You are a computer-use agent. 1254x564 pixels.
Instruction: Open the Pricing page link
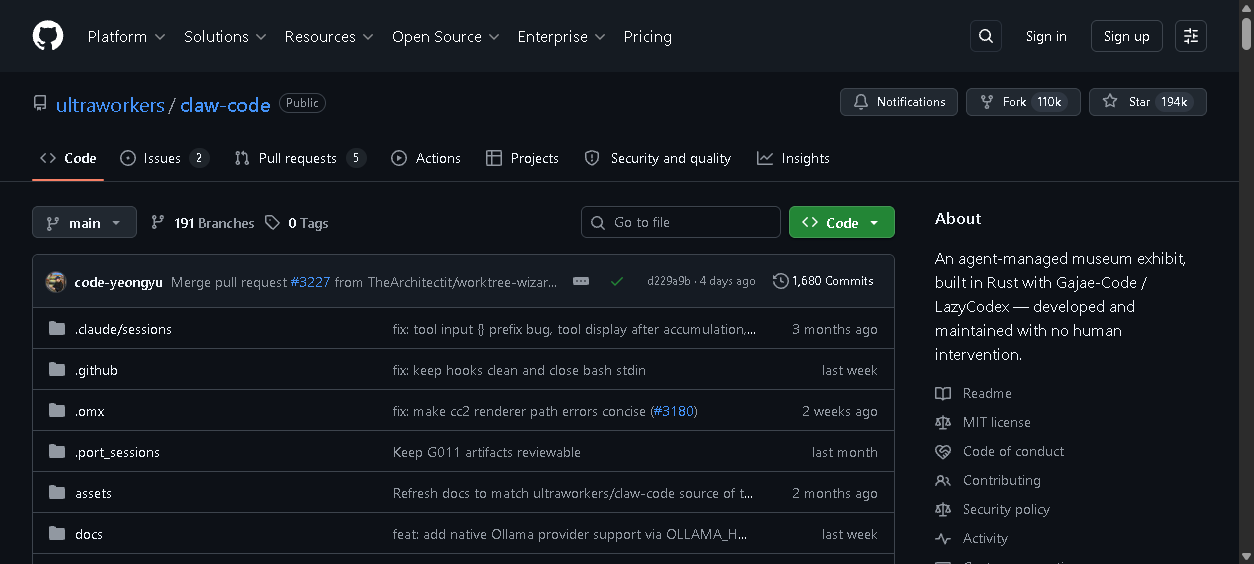point(648,36)
